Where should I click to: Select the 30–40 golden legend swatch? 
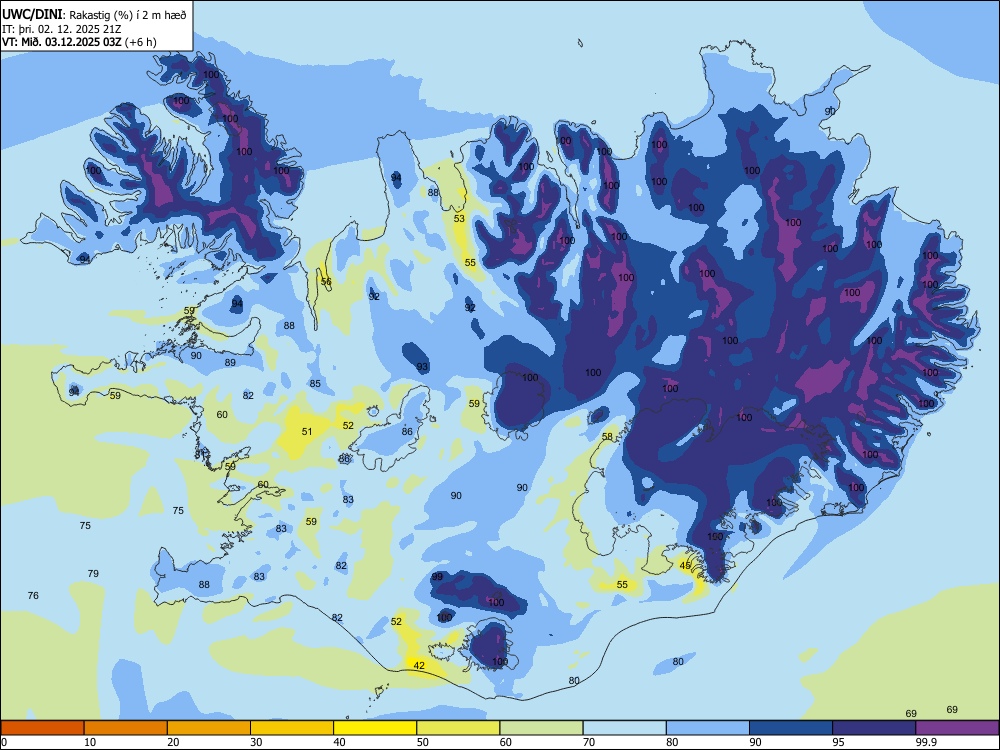pos(292,728)
